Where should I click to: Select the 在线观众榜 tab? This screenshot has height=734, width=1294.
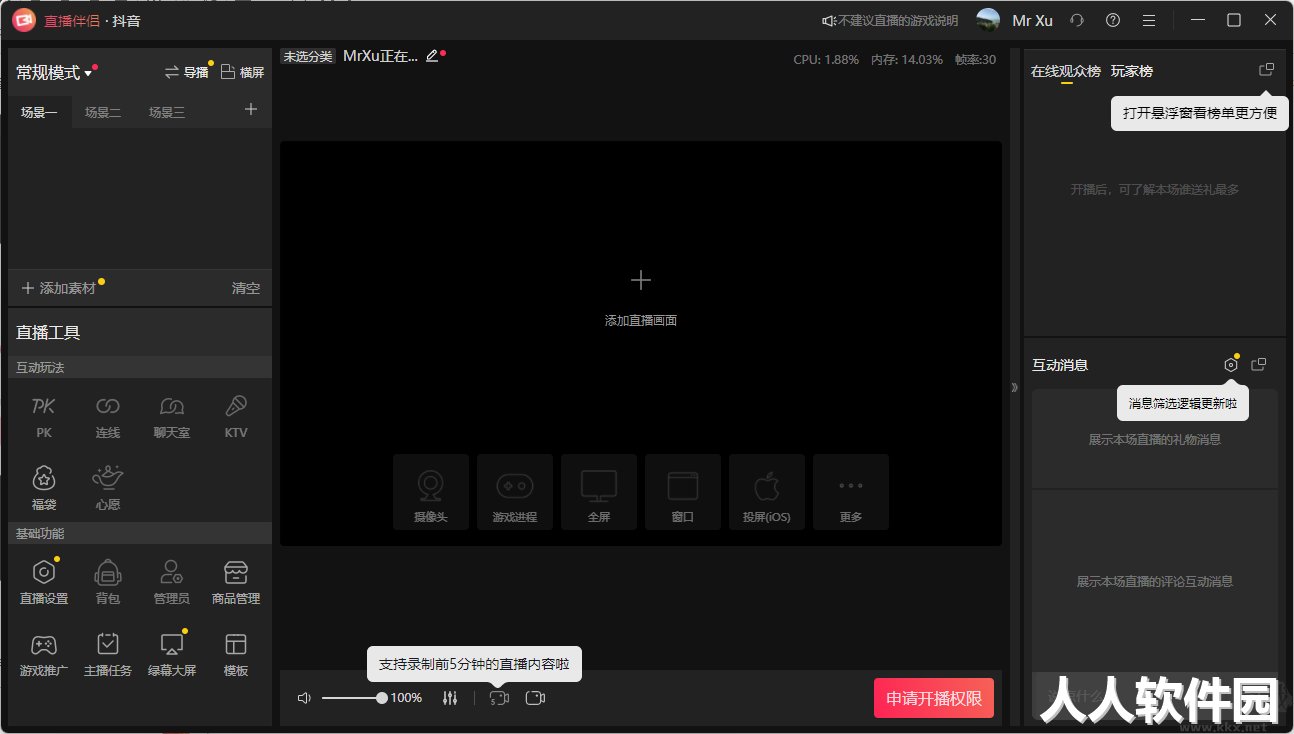1066,71
